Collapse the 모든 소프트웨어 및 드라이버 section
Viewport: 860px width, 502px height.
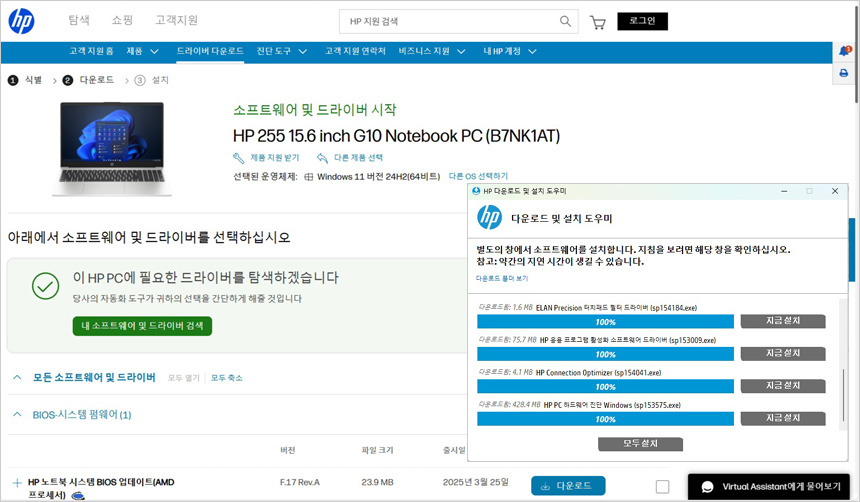point(17,377)
